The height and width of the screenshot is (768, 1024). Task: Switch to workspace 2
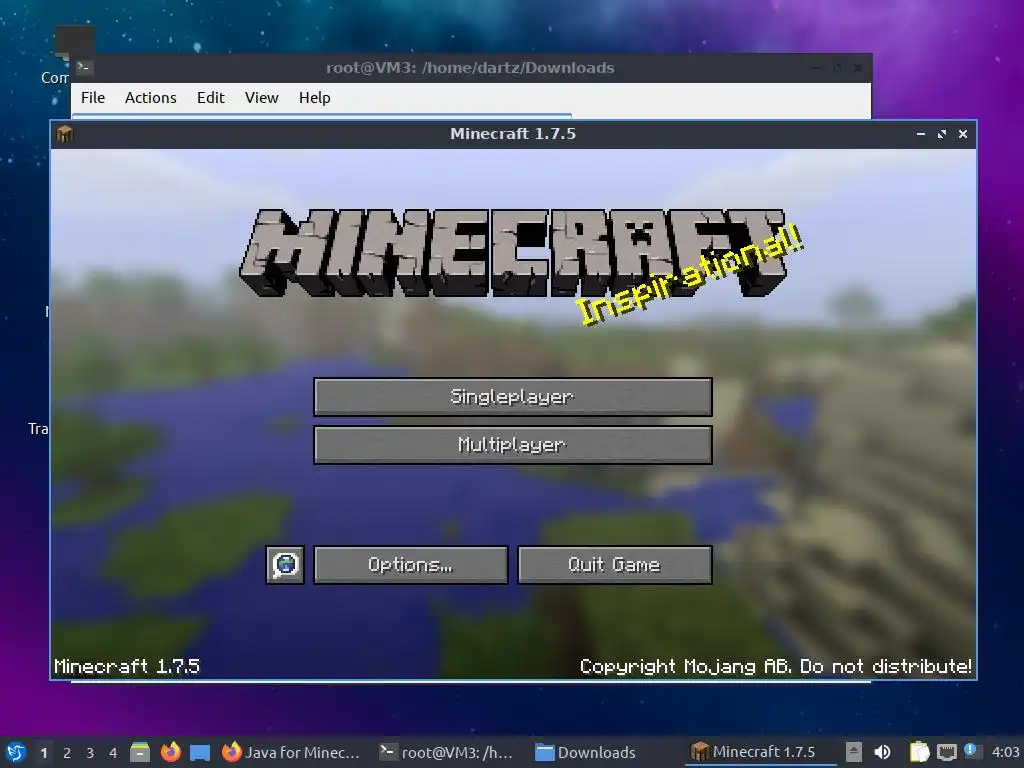[x=67, y=753]
